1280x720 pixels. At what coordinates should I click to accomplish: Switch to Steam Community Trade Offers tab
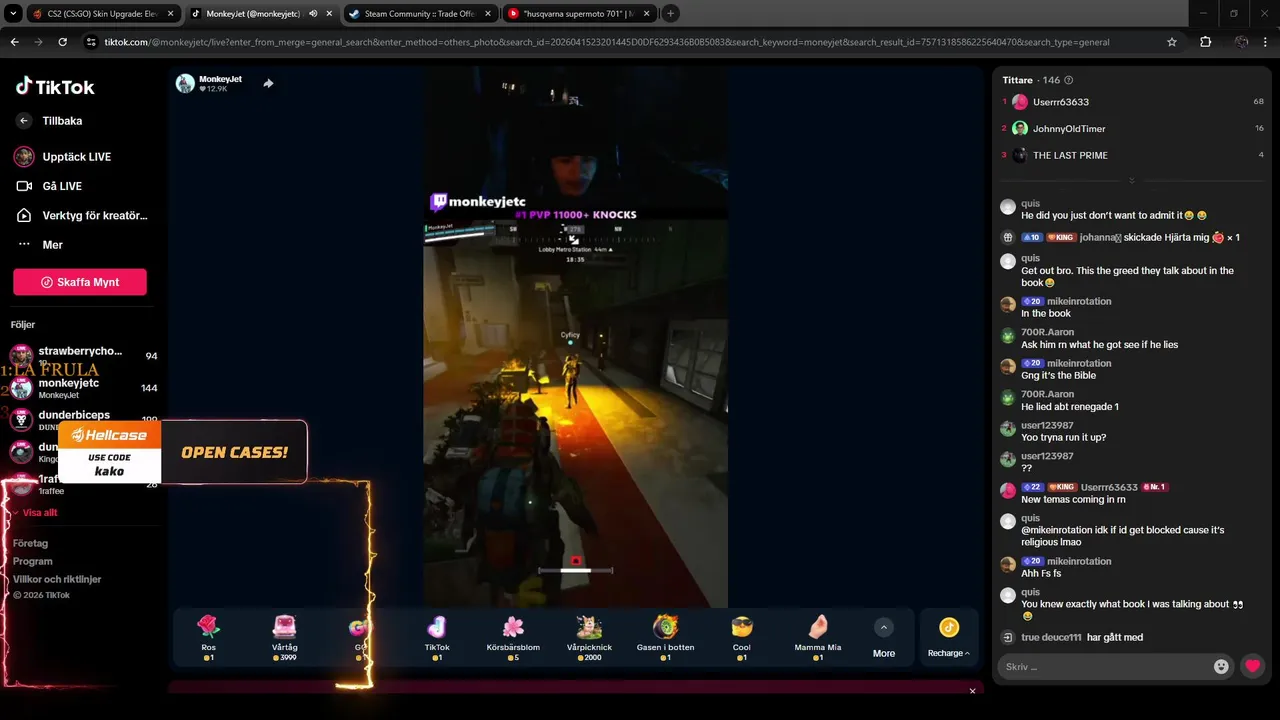[418, 14]
